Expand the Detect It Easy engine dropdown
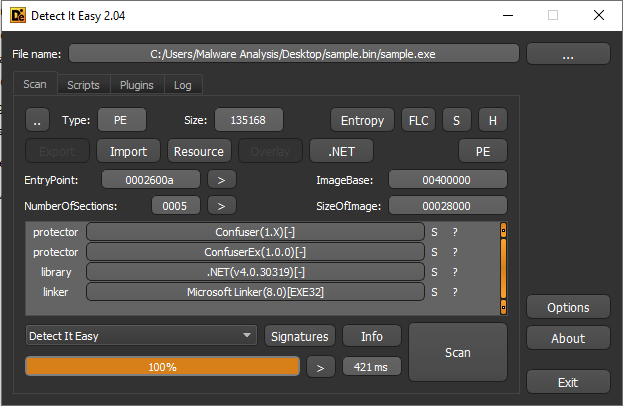The image size is (623, 406). 141,336
